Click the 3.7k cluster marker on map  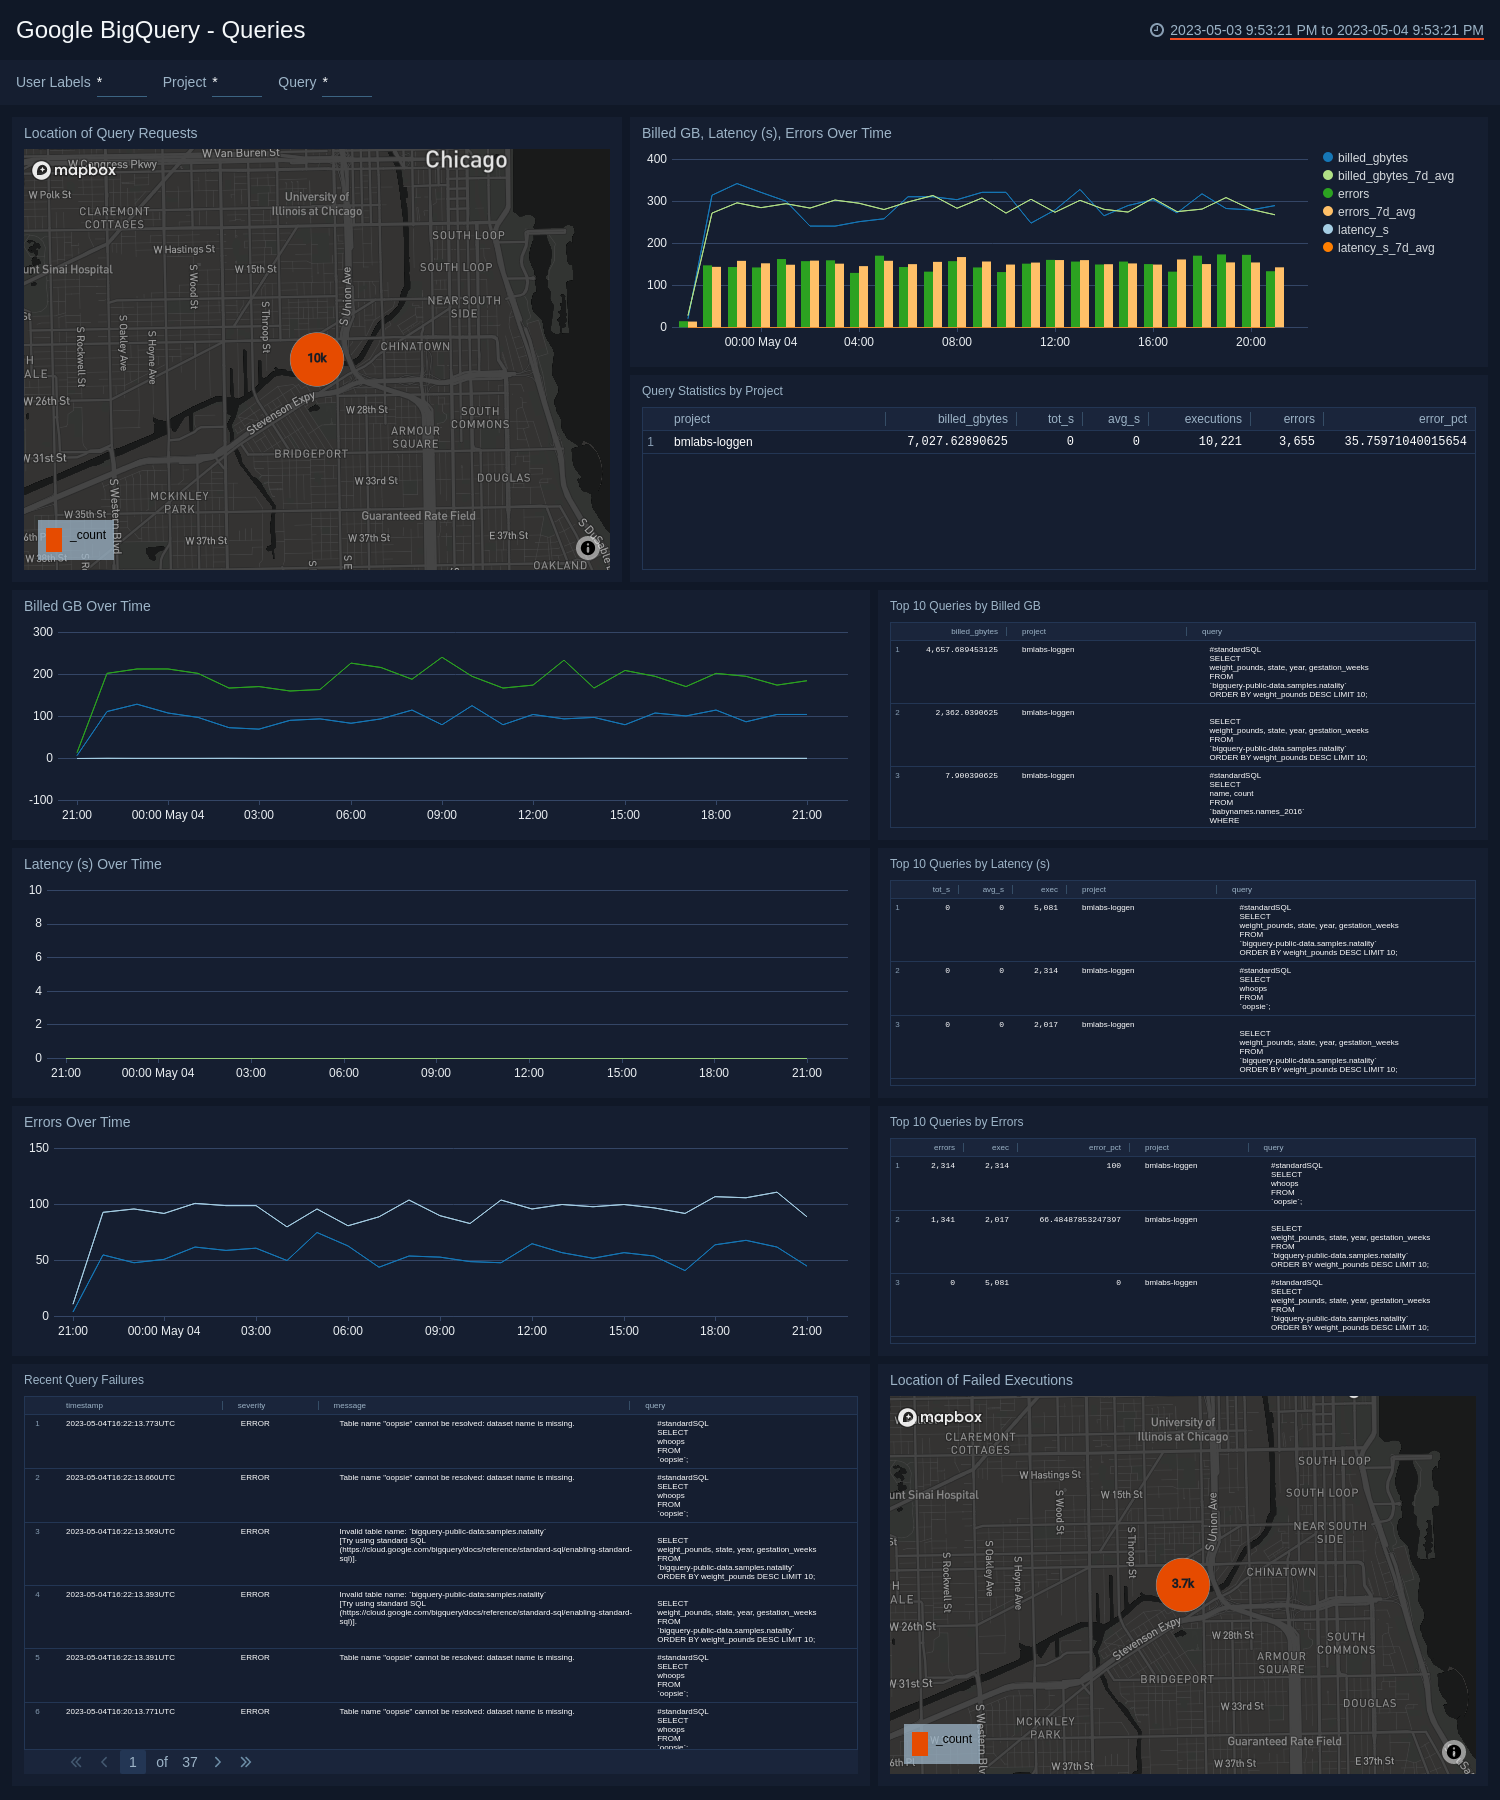(1183, 1585)
